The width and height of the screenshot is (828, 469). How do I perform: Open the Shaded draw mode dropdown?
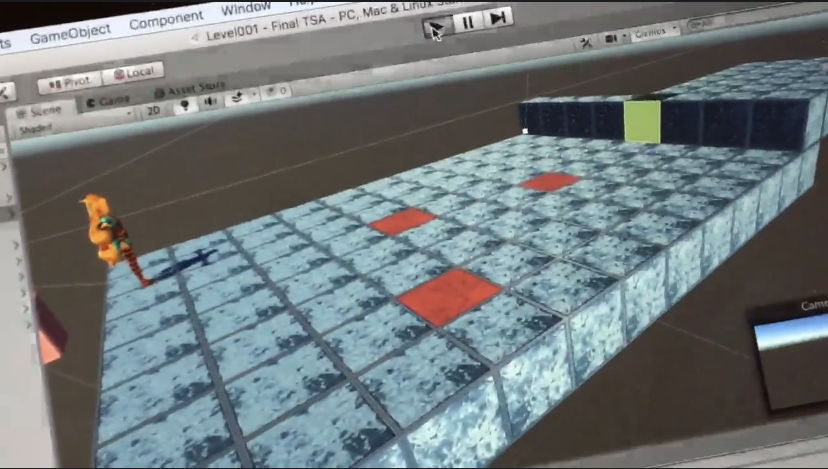(x=74, y=123)
